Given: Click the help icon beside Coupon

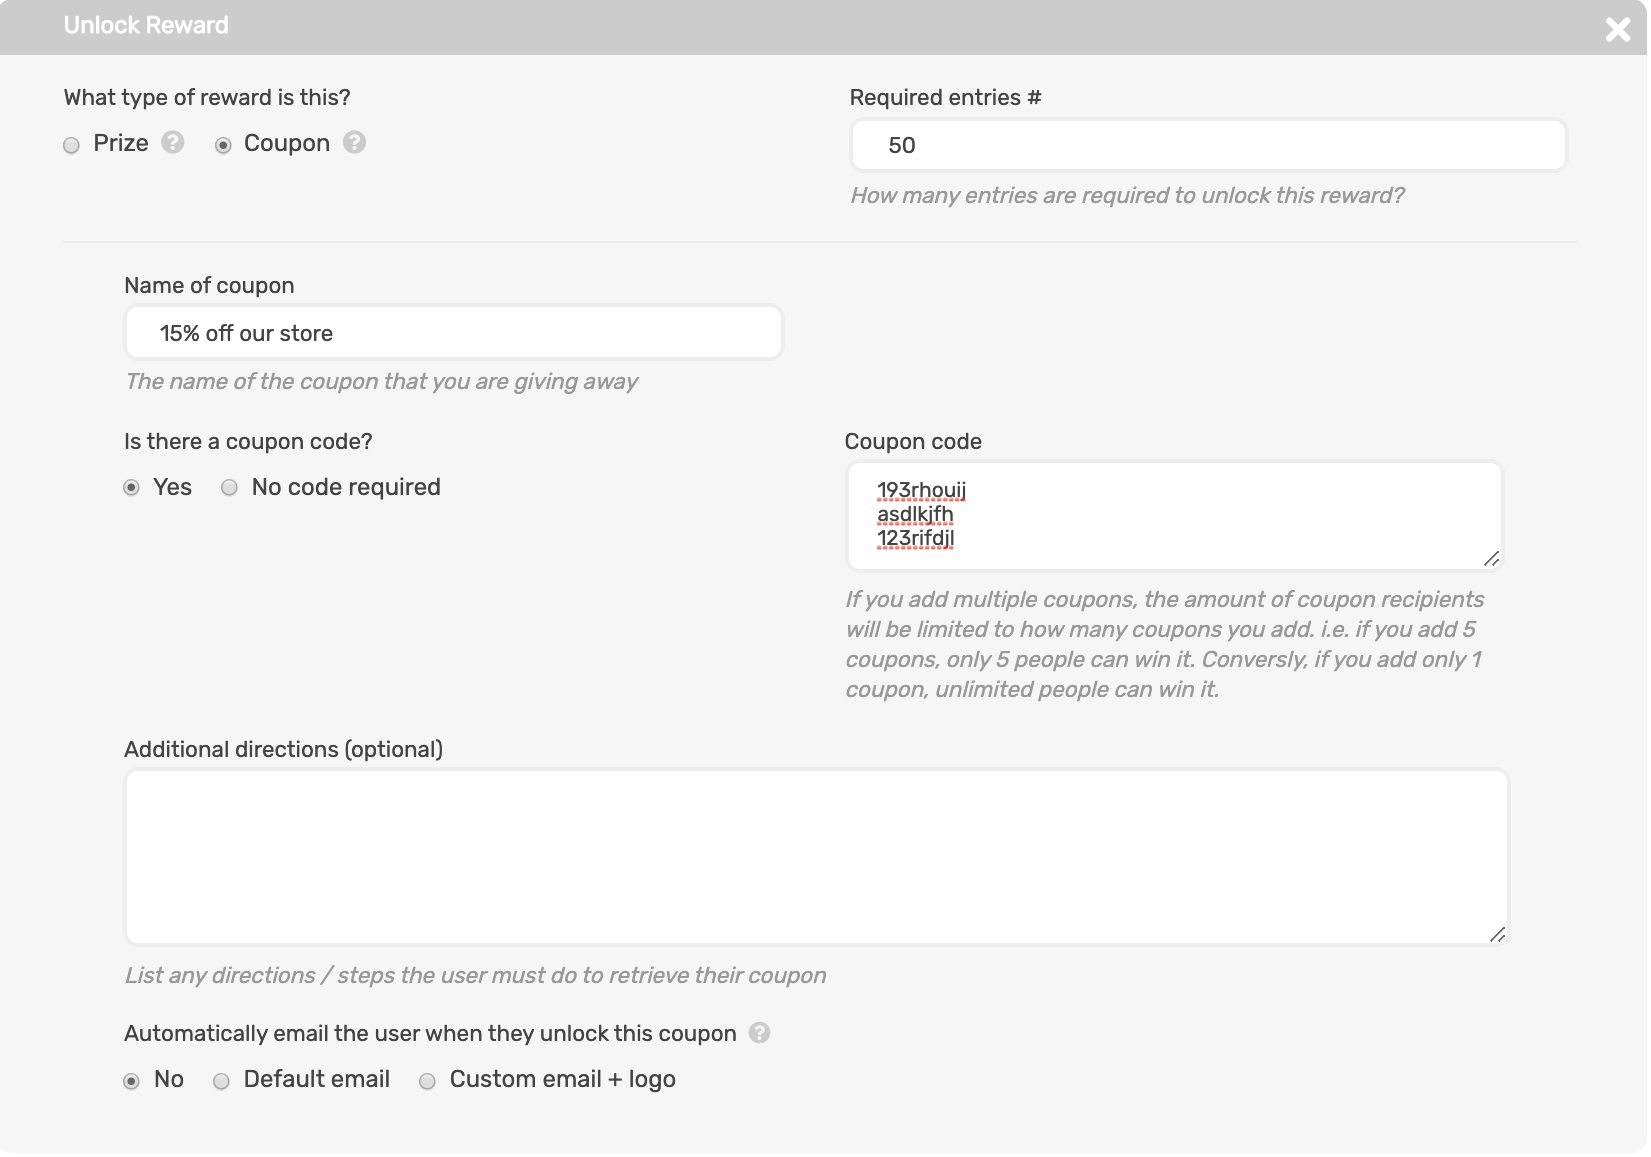Looking at the screenshot, I should (354, 142).
